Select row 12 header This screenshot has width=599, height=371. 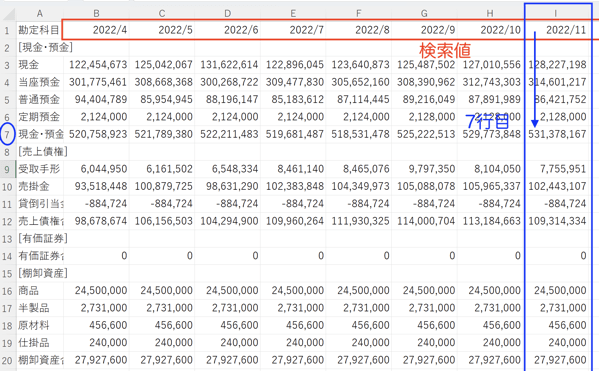7,221
